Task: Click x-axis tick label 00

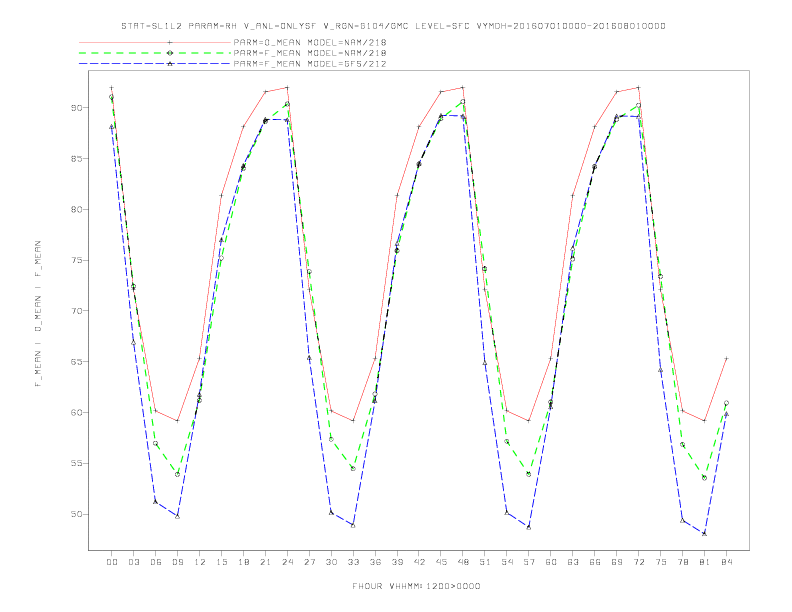Action: (x=112, y=562)
